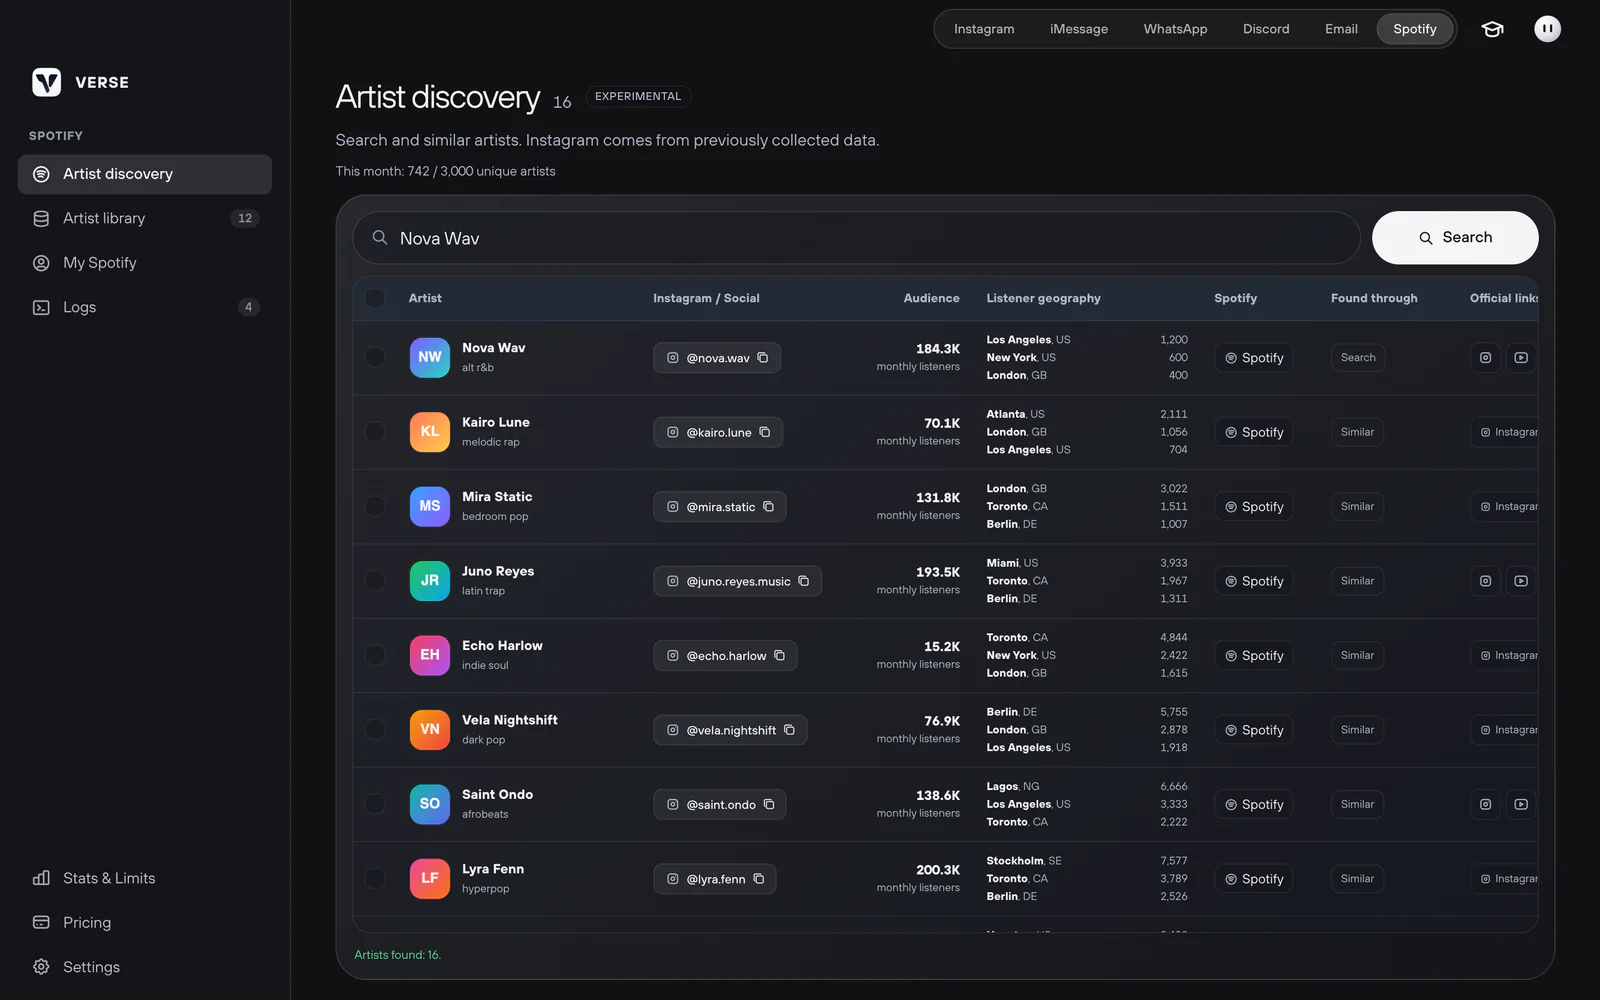Switch to the WhatsApp tab
Screen dimensions: 1600x1000
[1175, 29]
